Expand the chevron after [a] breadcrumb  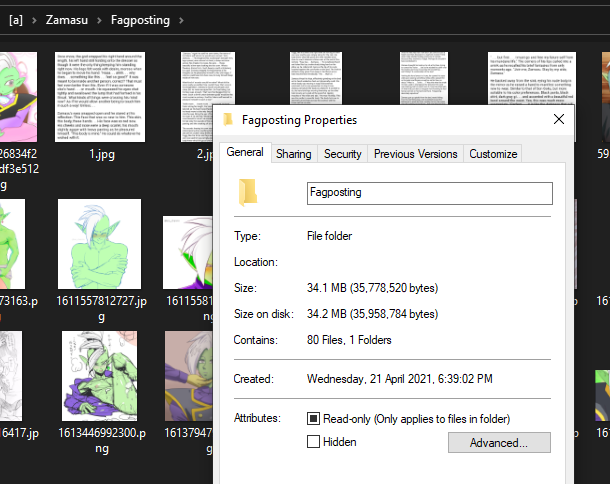click(x=34, y=20)
